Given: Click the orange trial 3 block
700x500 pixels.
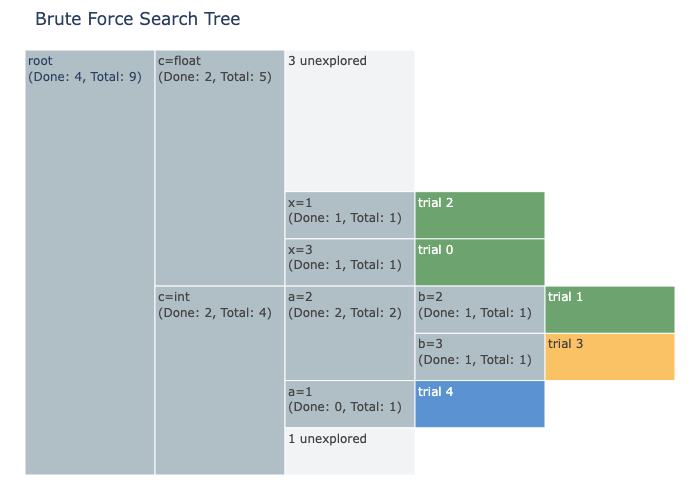Looking at the screenshot, I should pyautogui.click(x=610, y=357).
